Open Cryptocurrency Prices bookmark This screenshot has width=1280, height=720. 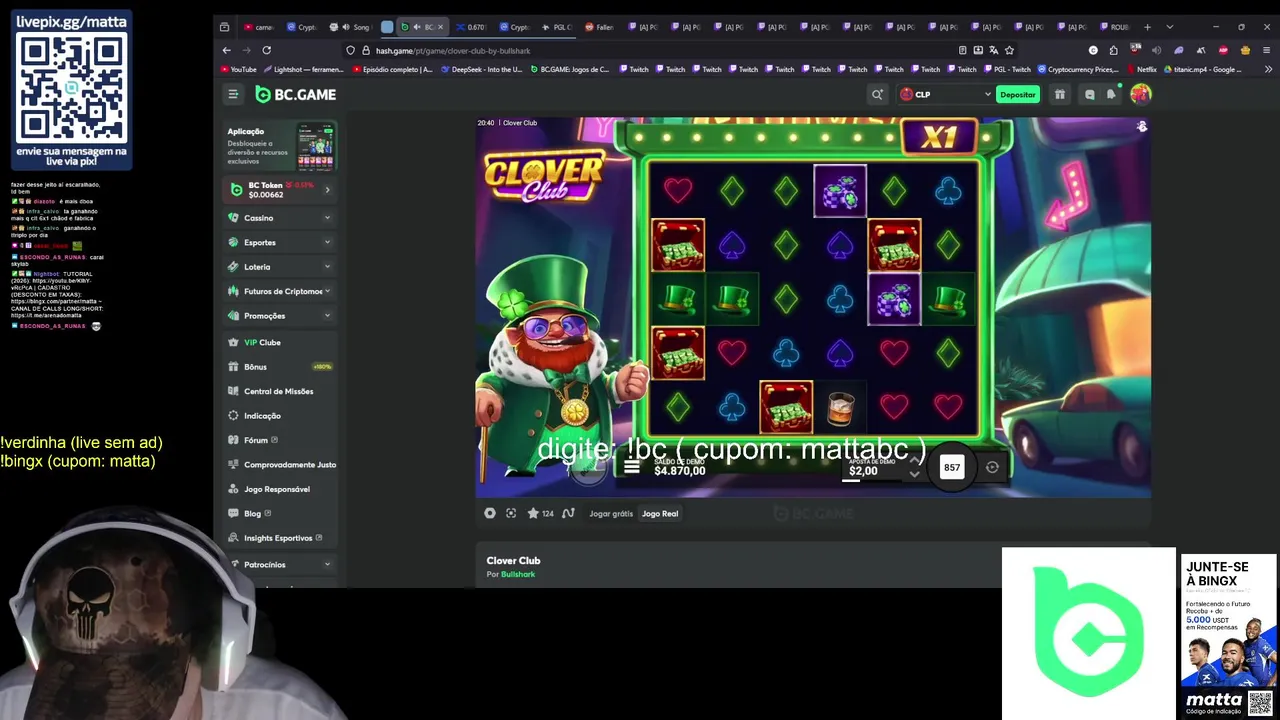tap(1079, 70)
